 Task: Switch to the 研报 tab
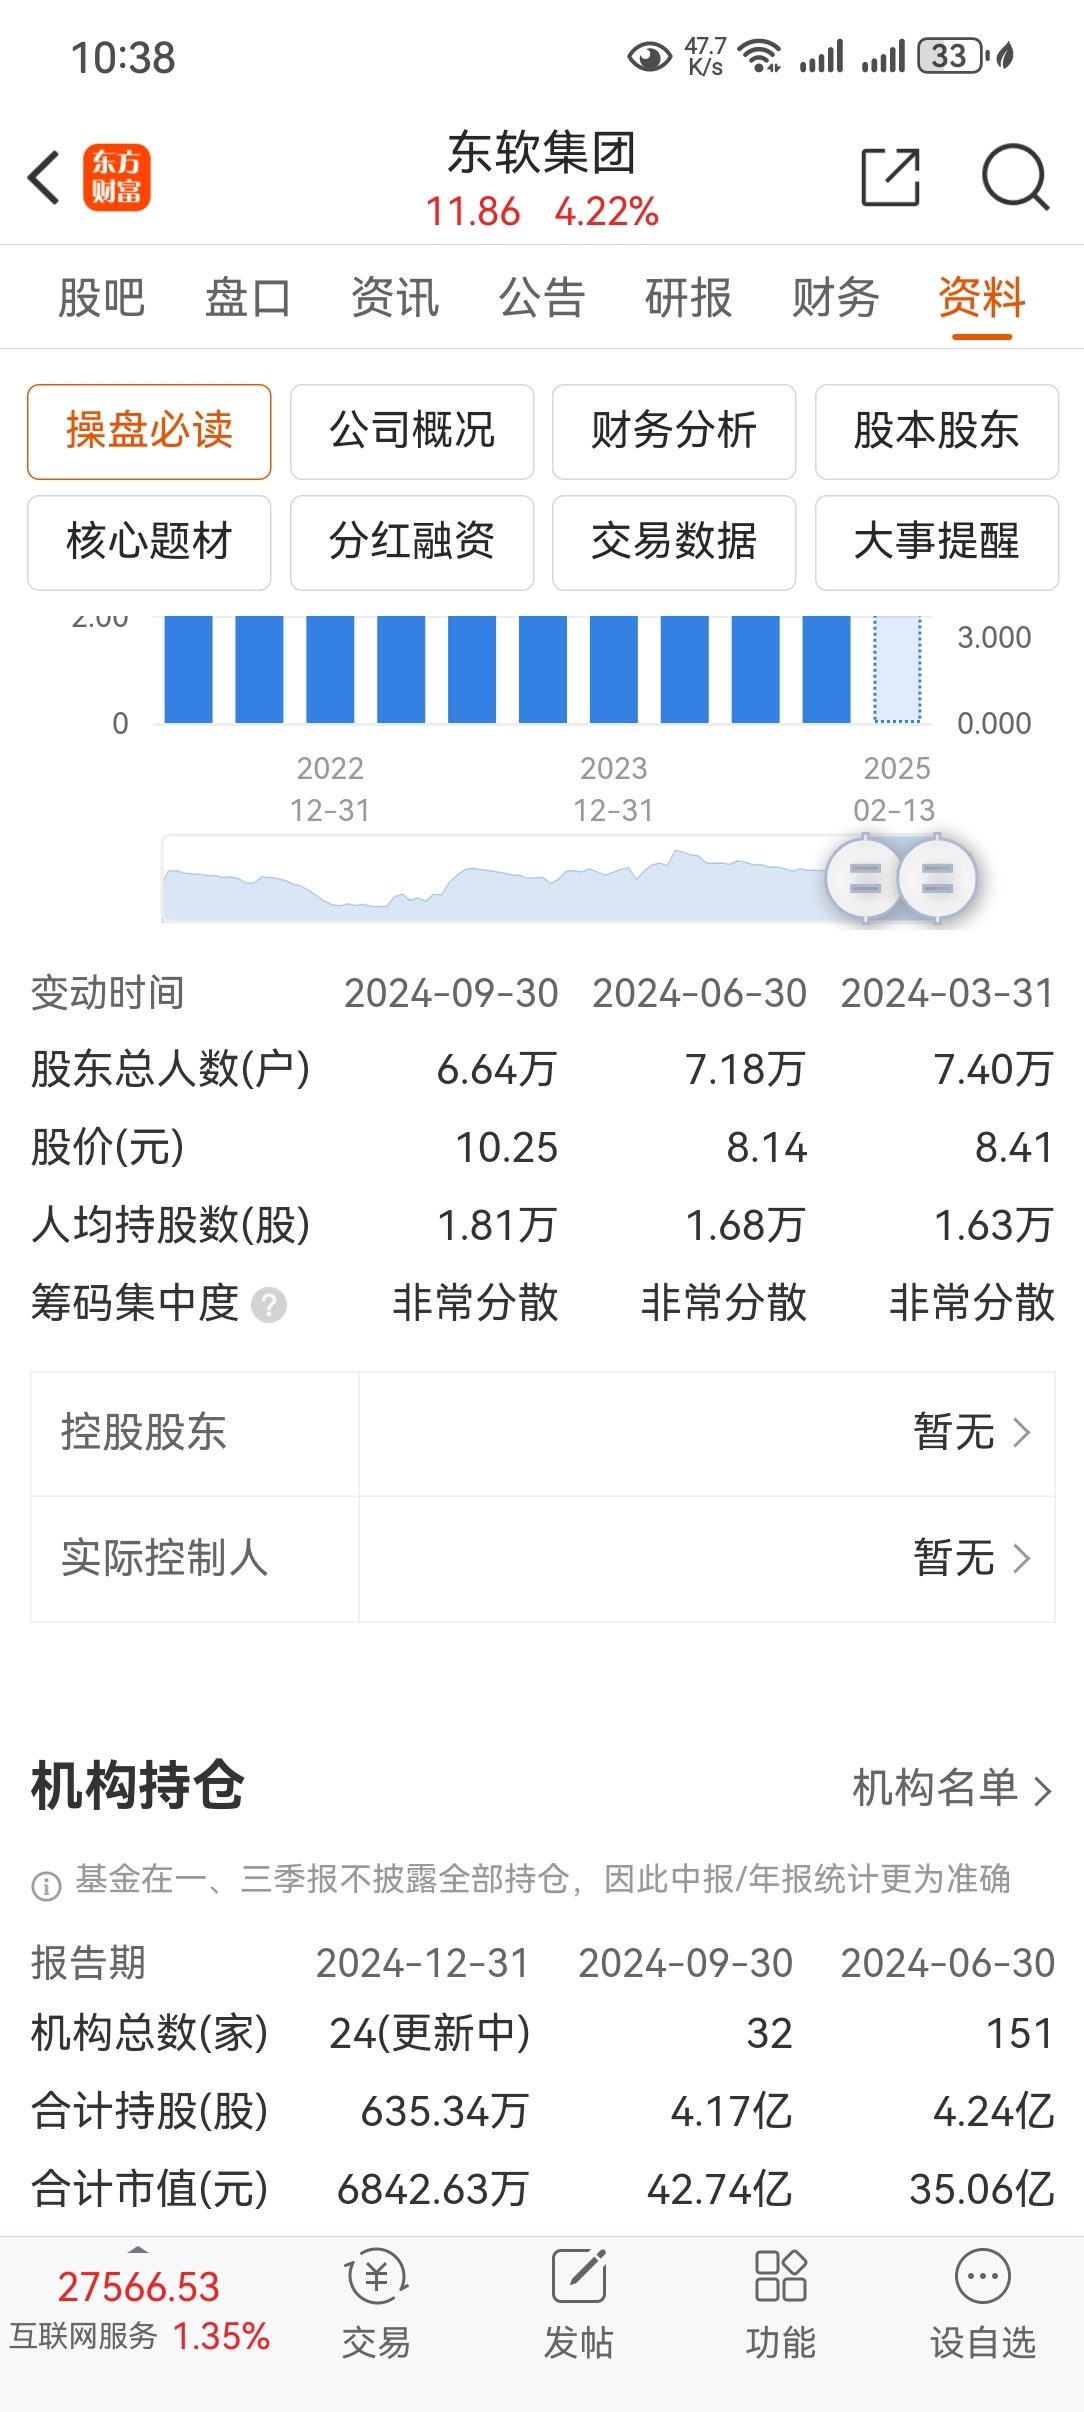[689, 298]
